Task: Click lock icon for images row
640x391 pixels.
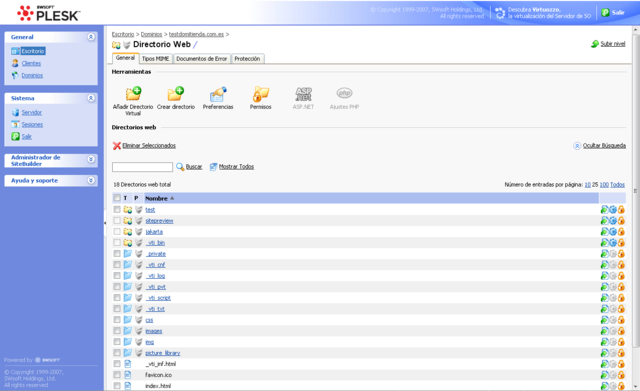Action: [x=621, y=331]
